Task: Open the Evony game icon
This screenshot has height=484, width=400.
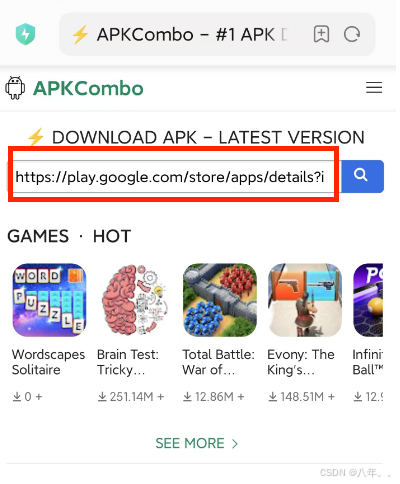Action: [305, 300]
